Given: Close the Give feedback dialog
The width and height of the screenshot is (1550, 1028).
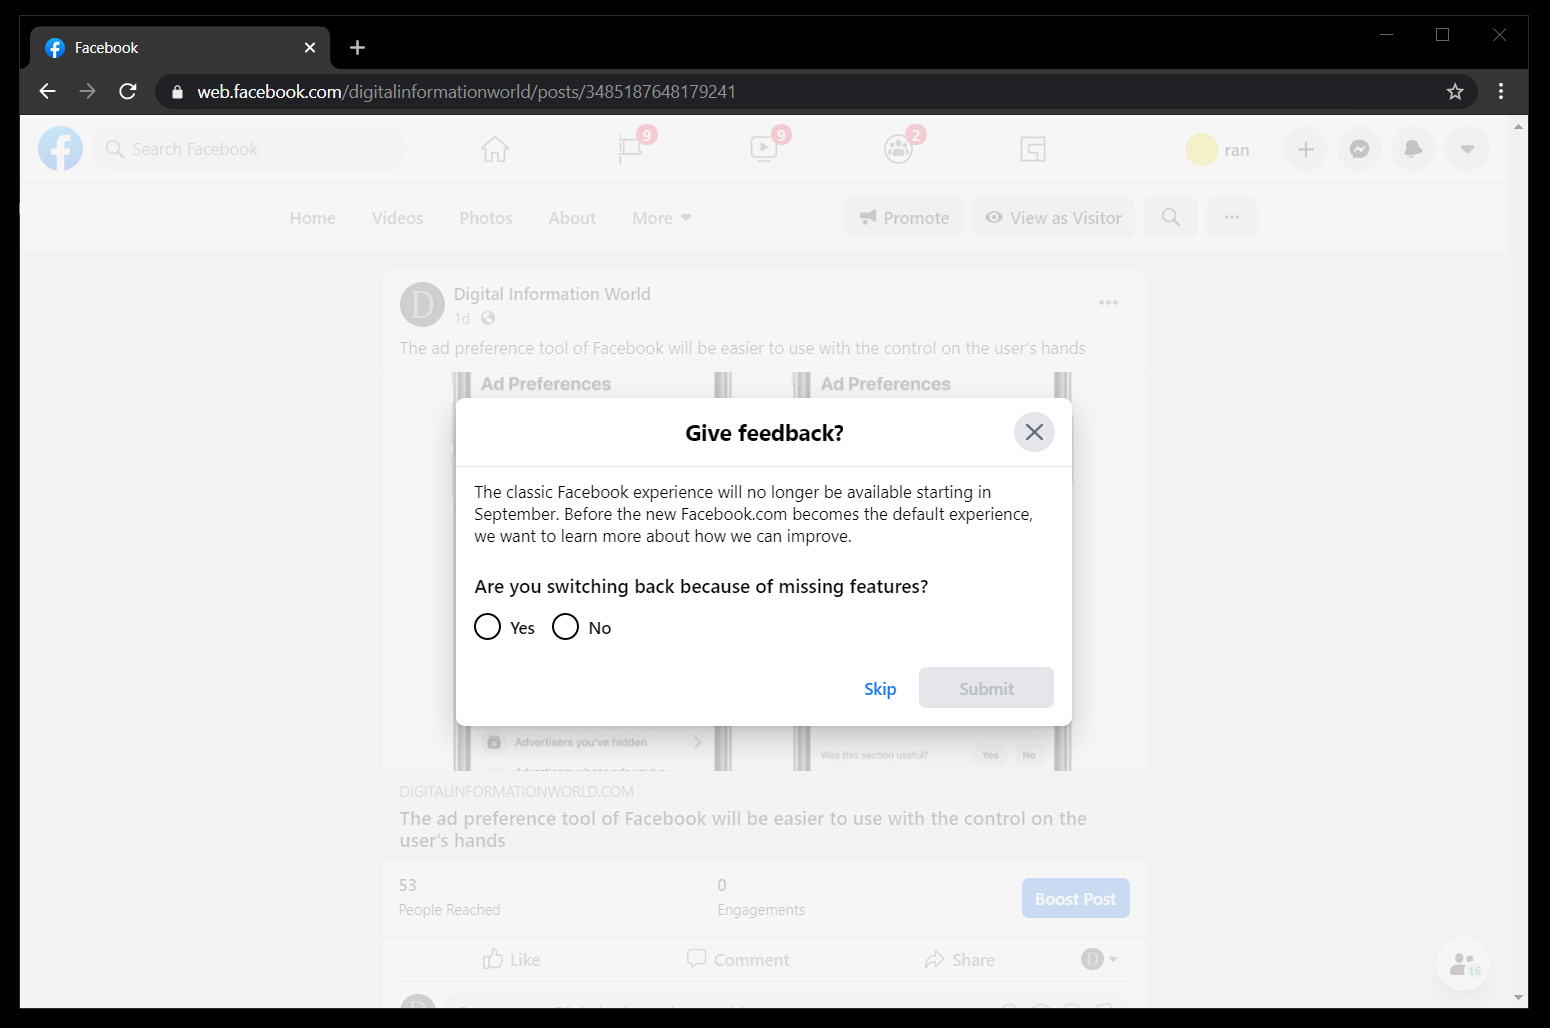Looking at the screenshot, I should click(x=1034, y=432).
